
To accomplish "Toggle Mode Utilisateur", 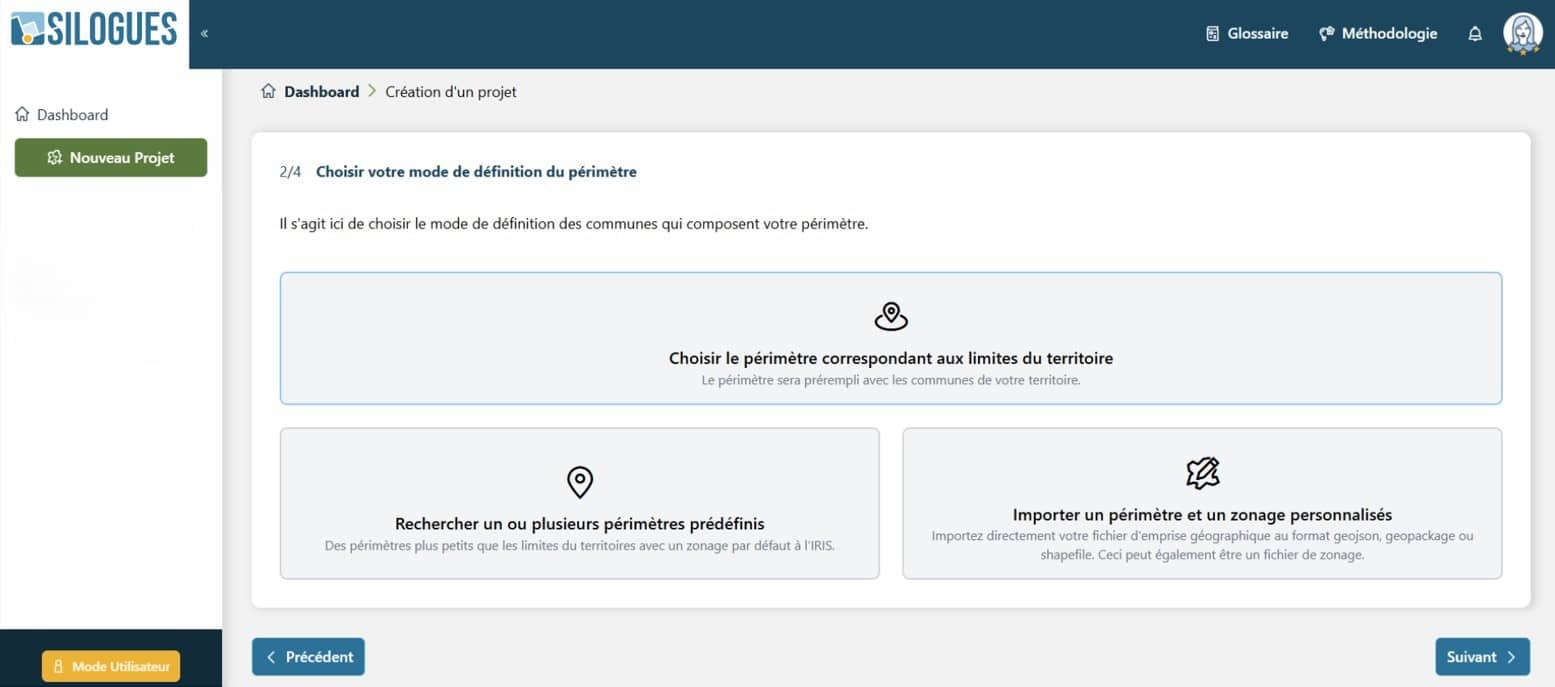I will (x=111, y=666).
